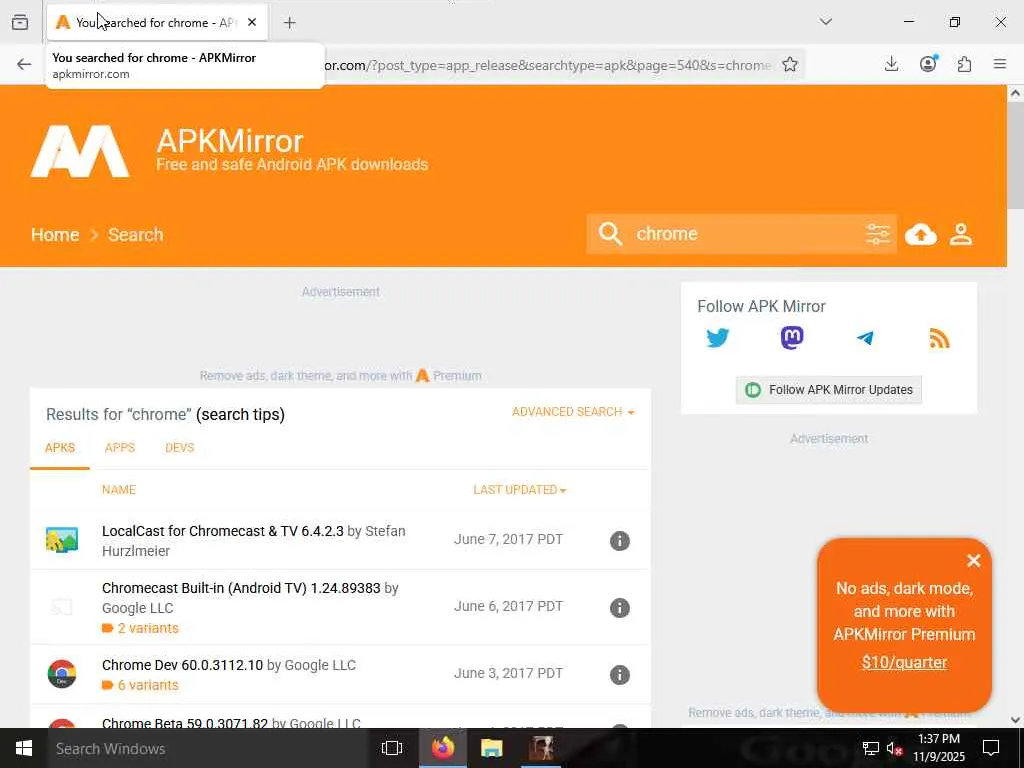The width and height of the screenshot is (1024, 768).
Task: Open the Telegram channel icon
Action: [865, 338]
